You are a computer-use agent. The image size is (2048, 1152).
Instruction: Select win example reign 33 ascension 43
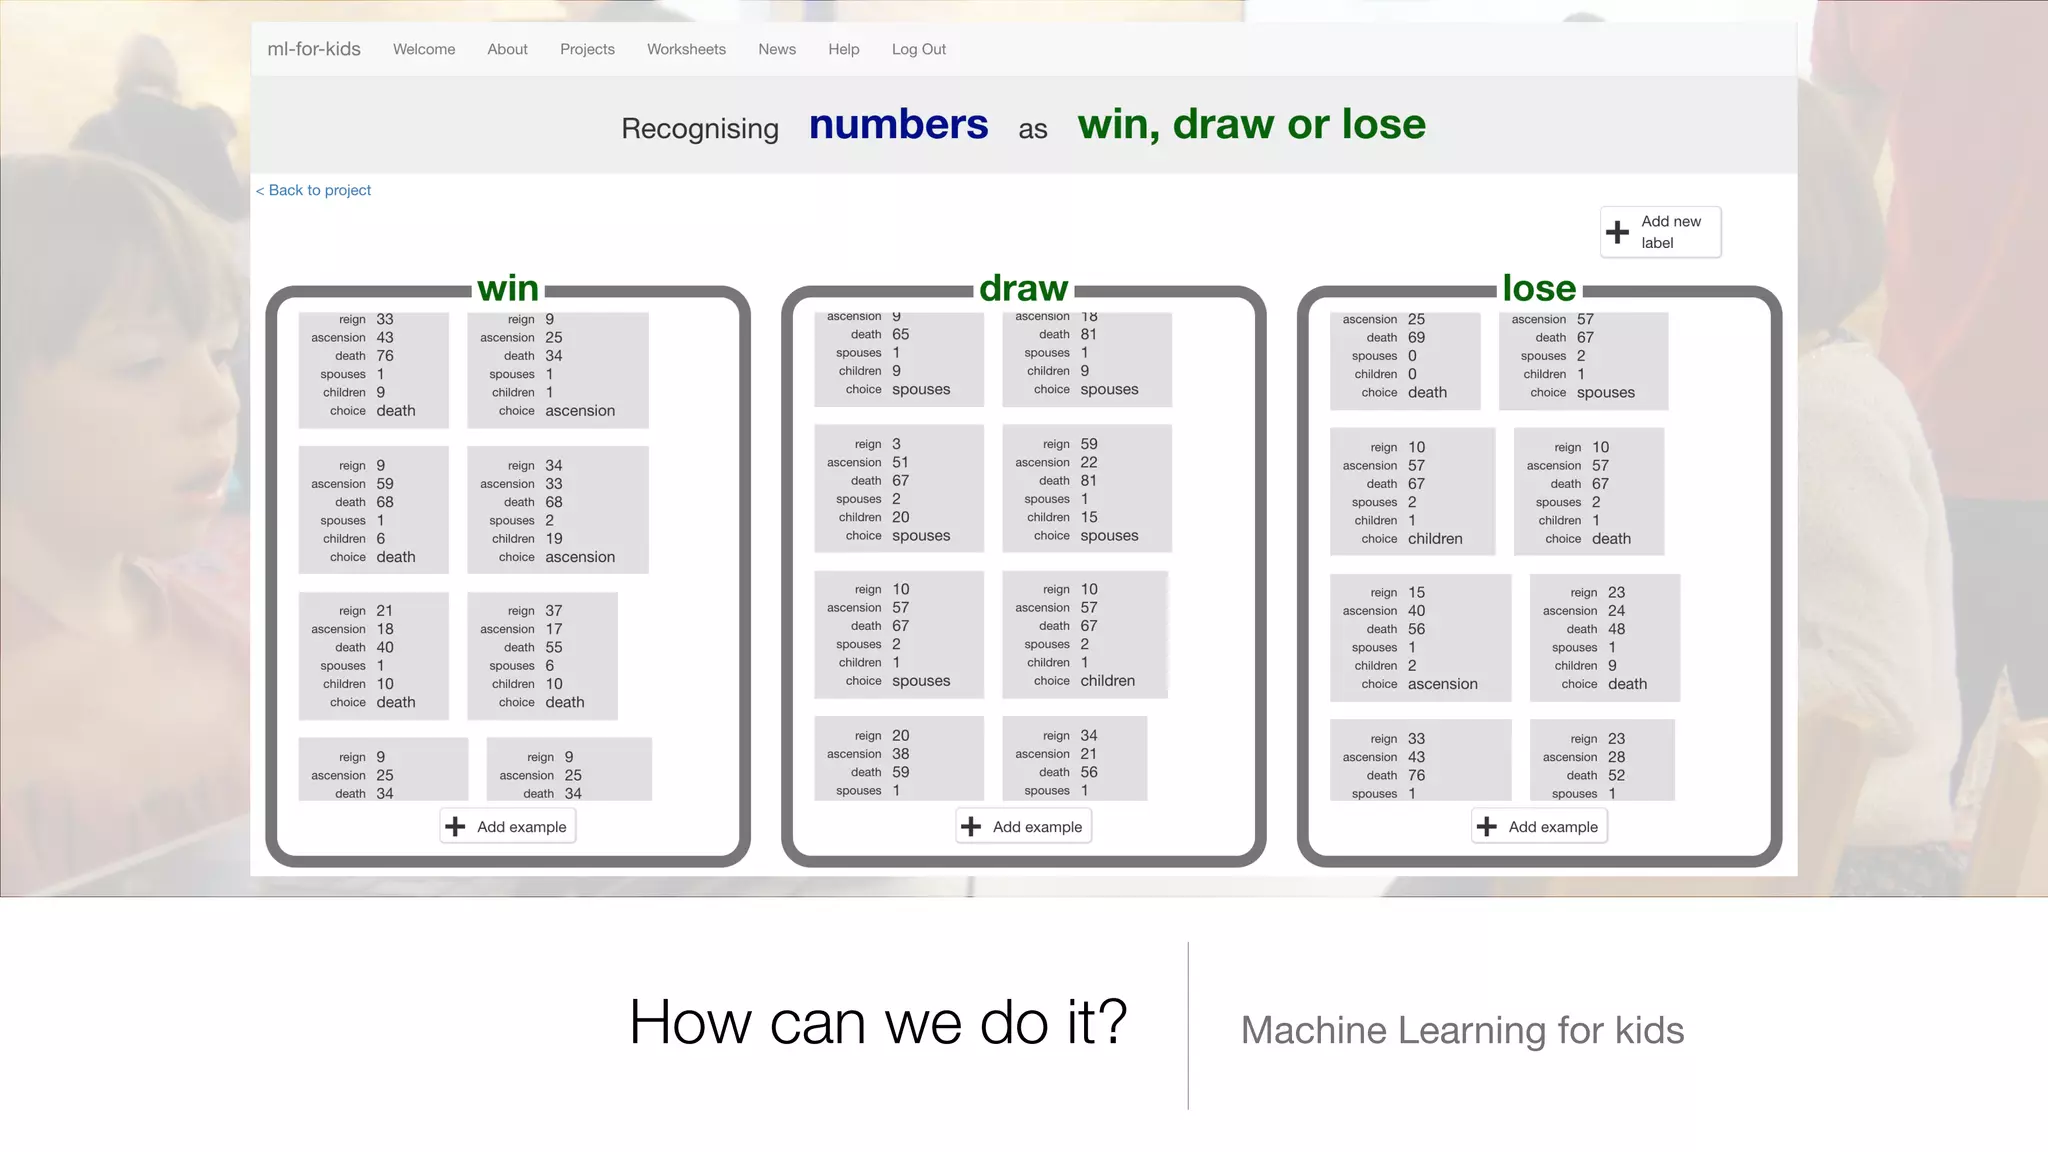pyautogui.click(x=374, y=370)
